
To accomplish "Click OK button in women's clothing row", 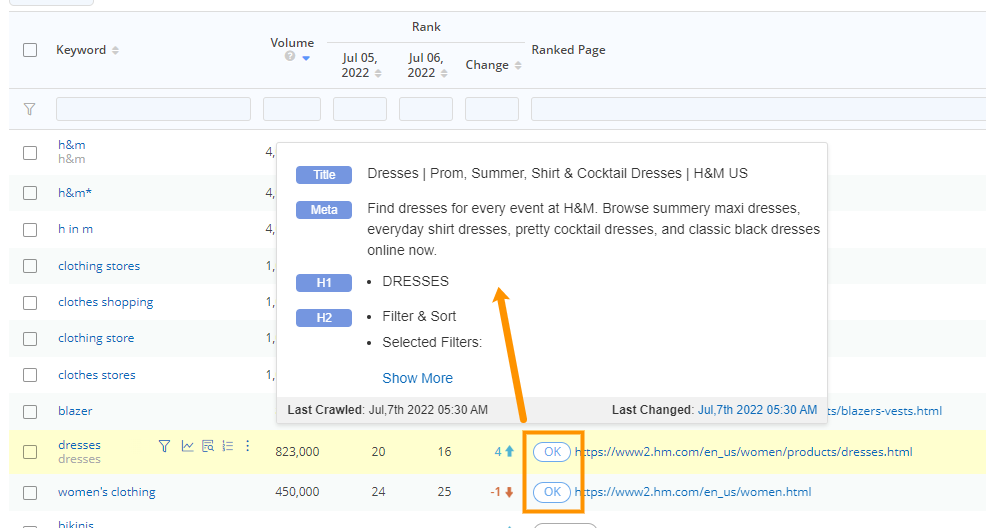I will (x=552, y=492).
